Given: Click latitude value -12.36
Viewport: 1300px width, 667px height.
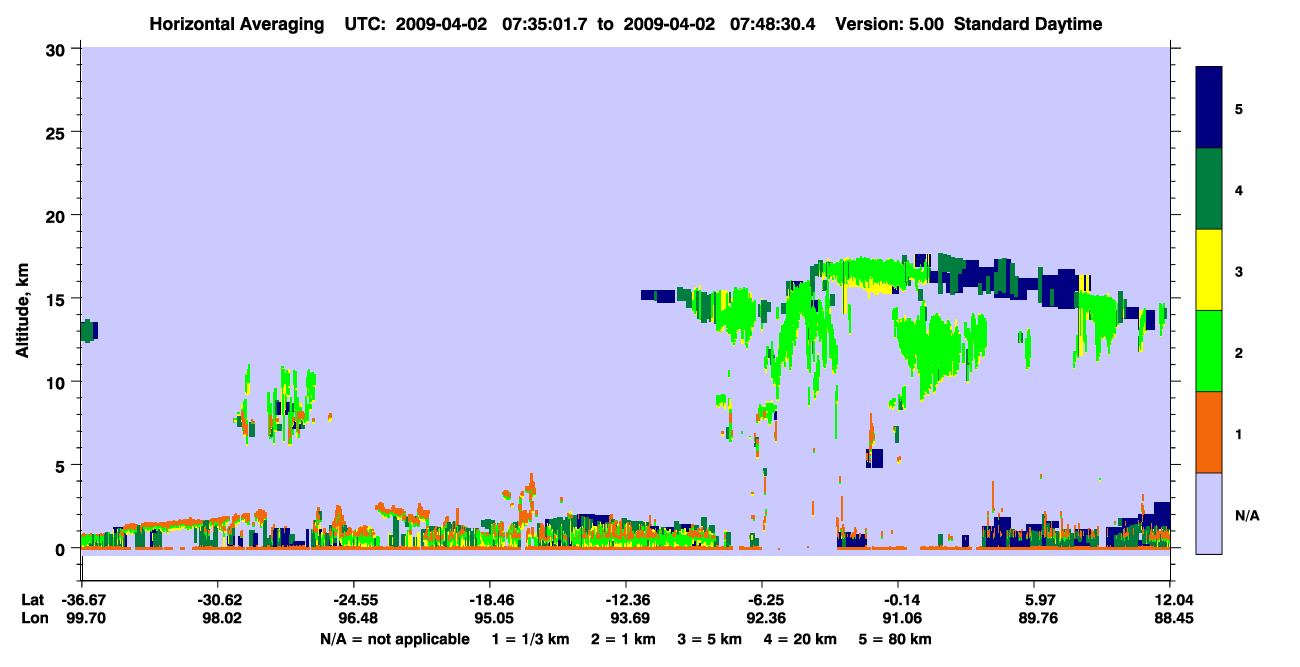Looking at the screenshot, I should 625,600.
